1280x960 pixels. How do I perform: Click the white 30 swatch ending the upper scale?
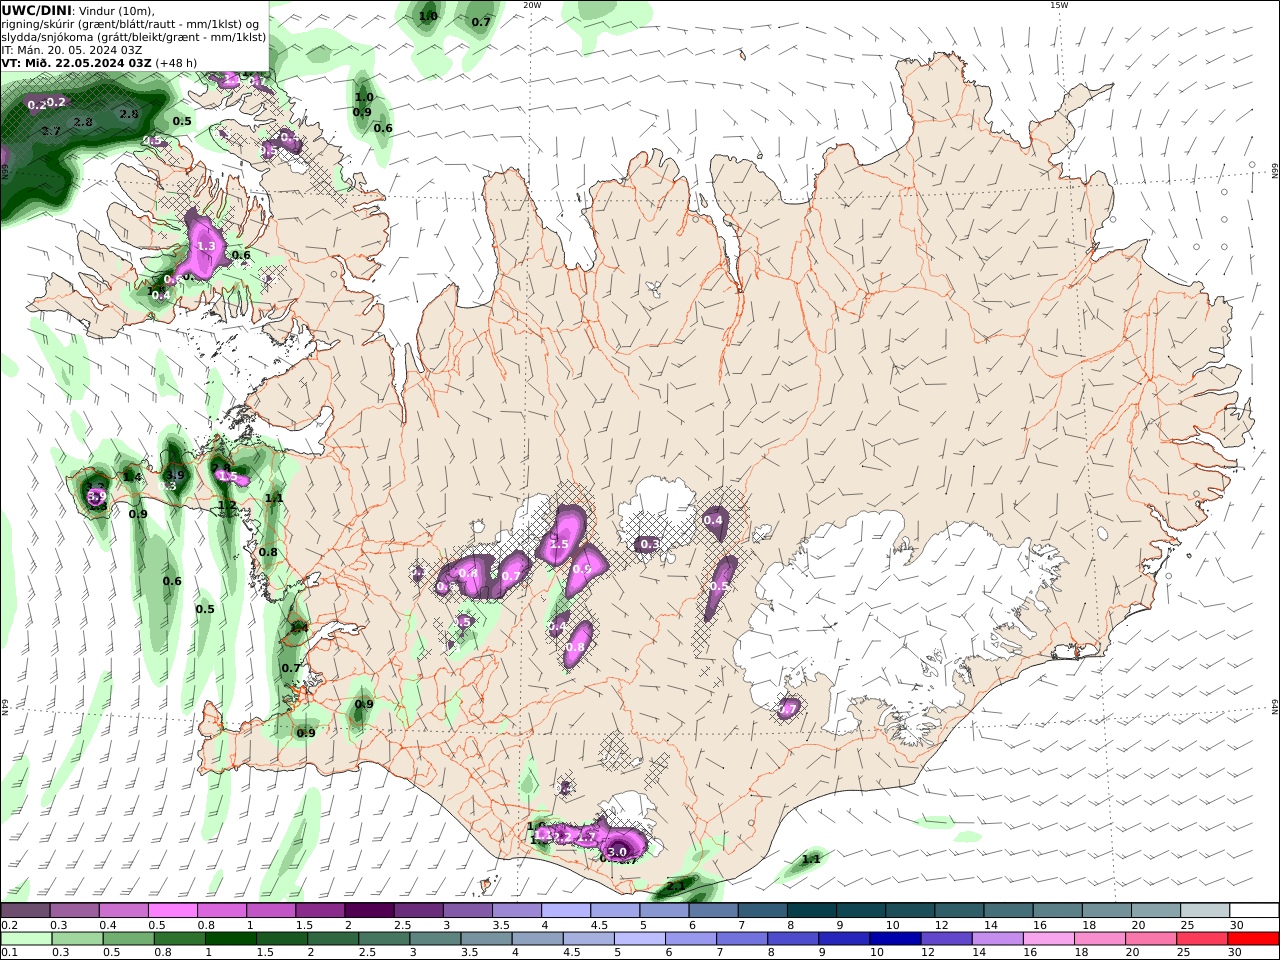[1254, 910]
